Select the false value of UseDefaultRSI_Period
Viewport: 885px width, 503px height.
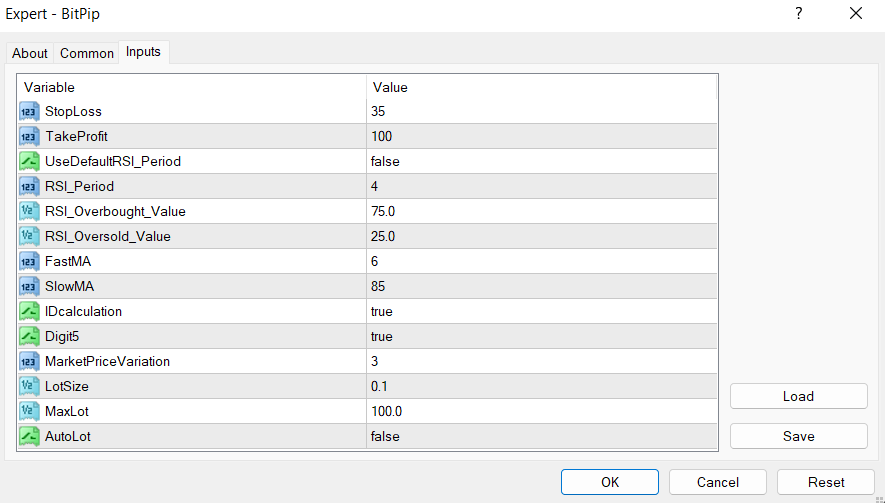pyautogui.click(x=385, y=161)
